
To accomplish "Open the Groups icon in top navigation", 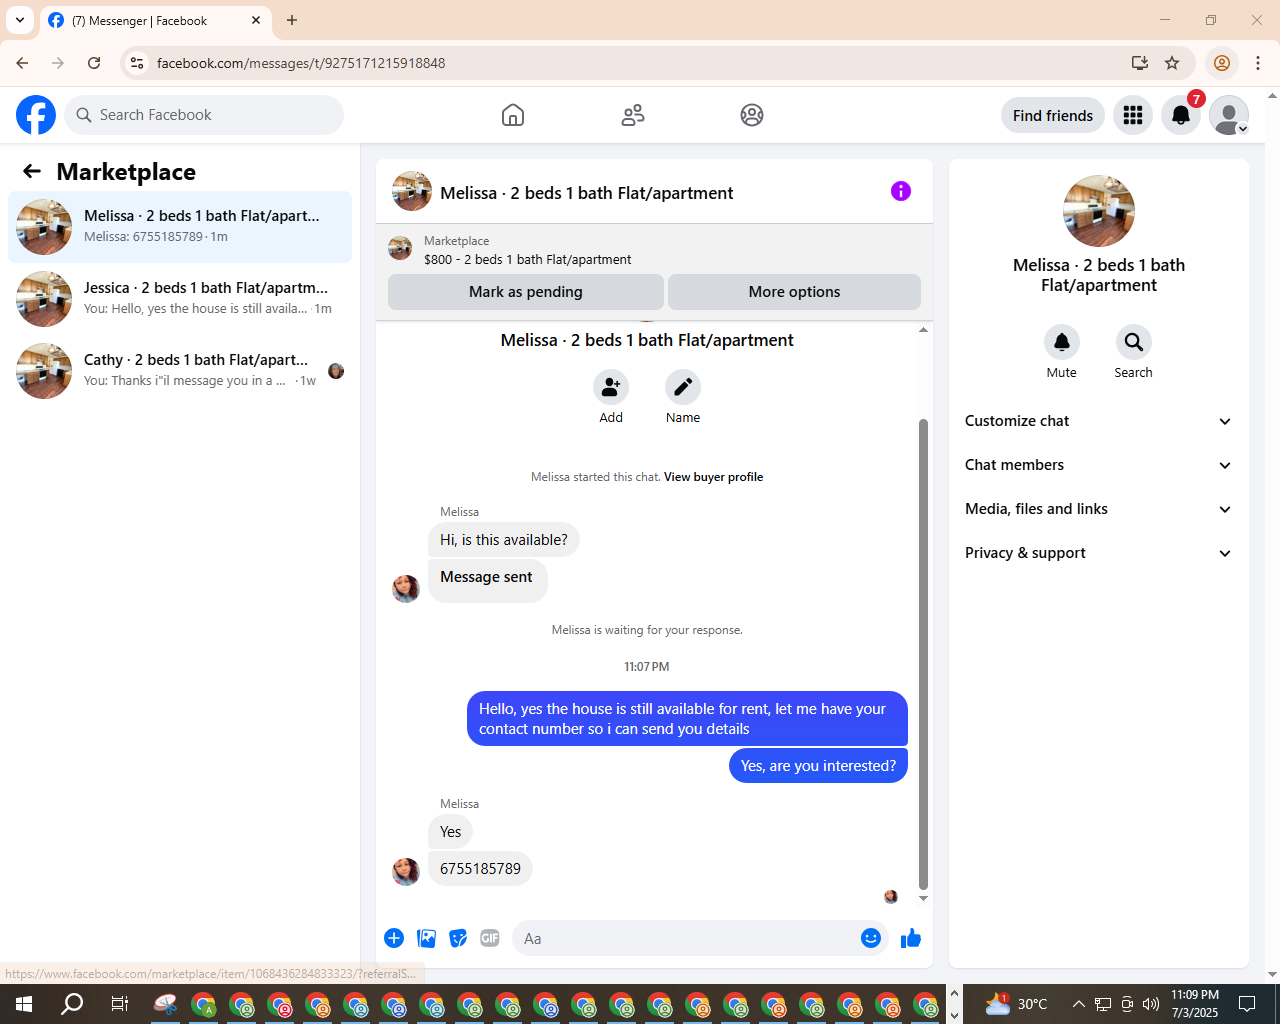I will tap(752, 115).
